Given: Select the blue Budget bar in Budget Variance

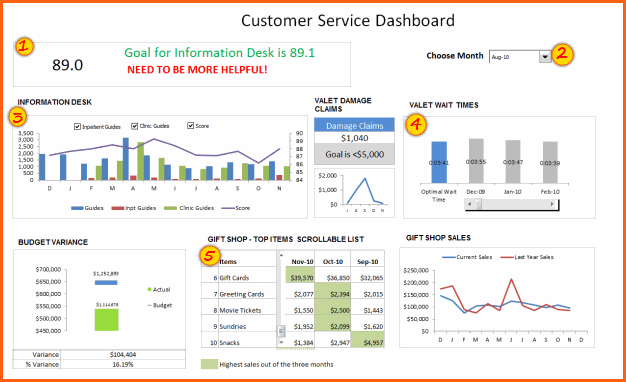Looking at the screenshot, I should coord(106,283).
